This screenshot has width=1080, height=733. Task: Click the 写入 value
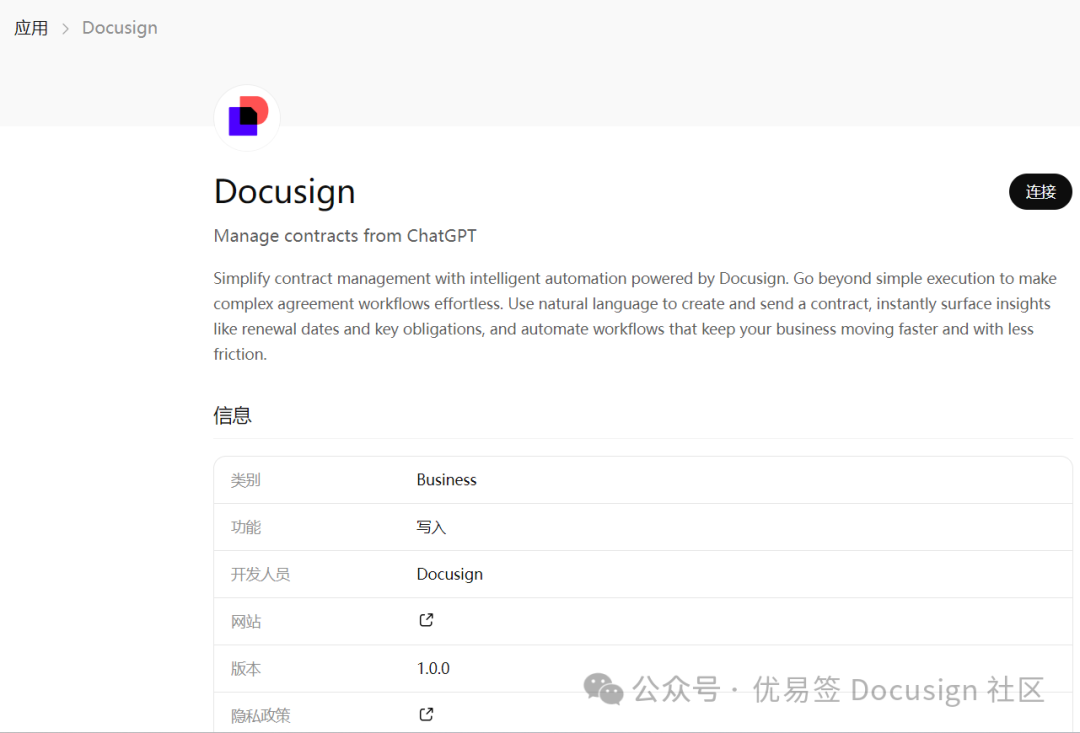[x=431, y=527]
